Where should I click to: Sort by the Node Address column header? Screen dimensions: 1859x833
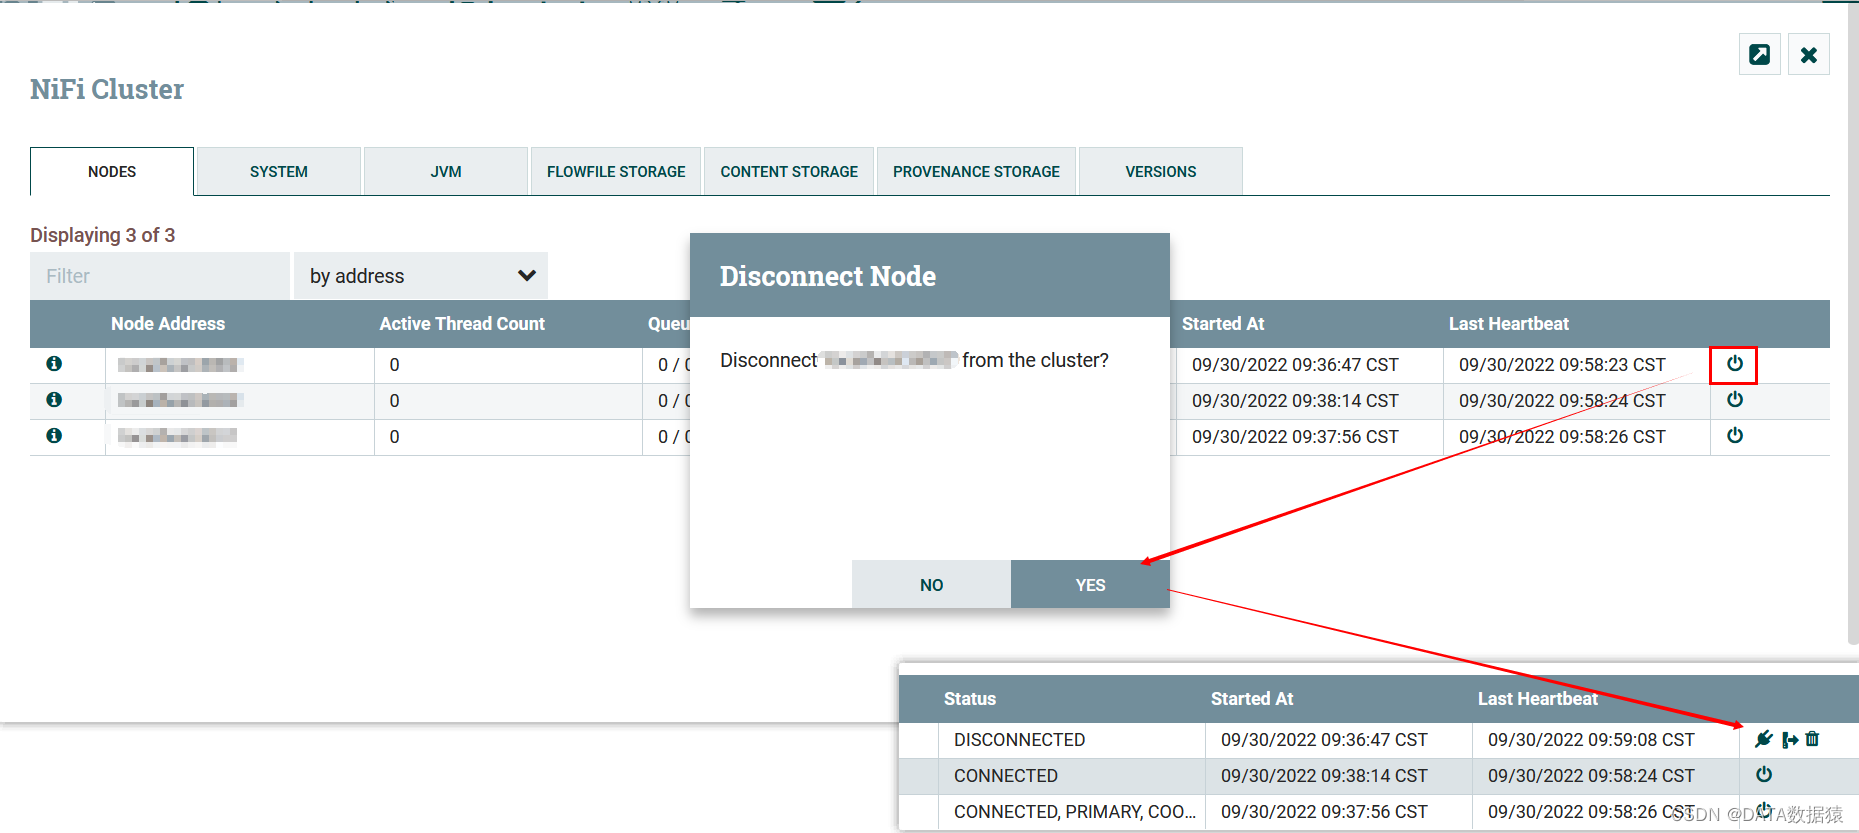click(168, 324)
